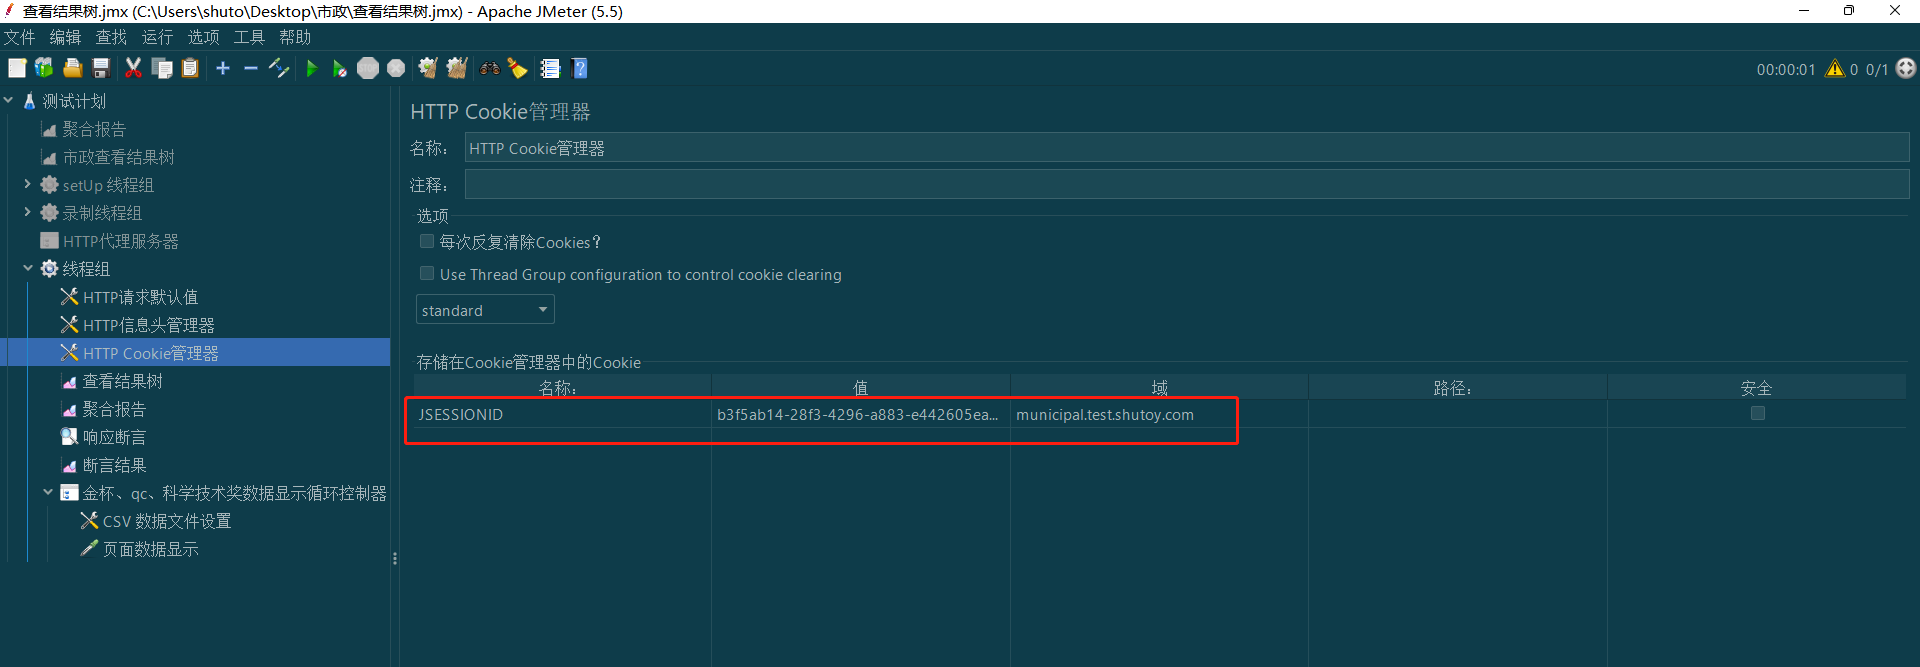Click the Reset Search brush icon
Viewport: 1920px width, 667px height.
pos(517,68)
